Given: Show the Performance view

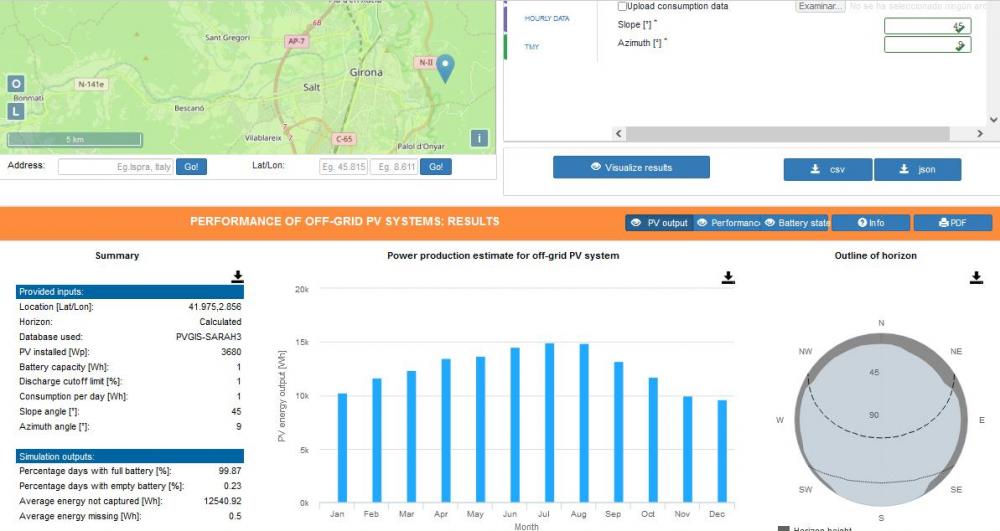Looking at the screenshot, I should [x=728, y=222].
